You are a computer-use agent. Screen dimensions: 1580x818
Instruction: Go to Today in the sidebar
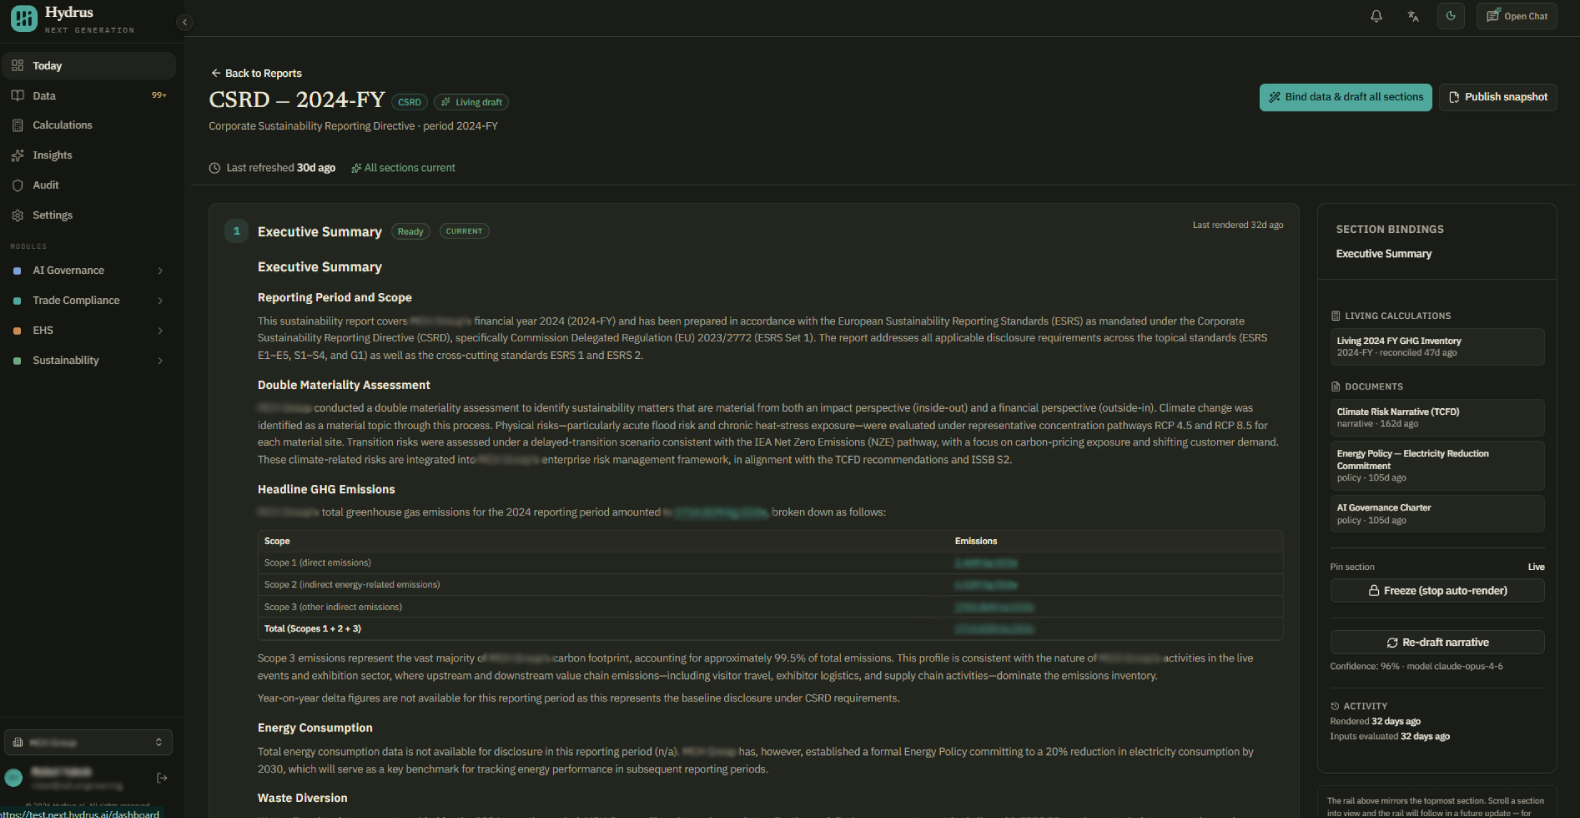[x=88, y=66]
